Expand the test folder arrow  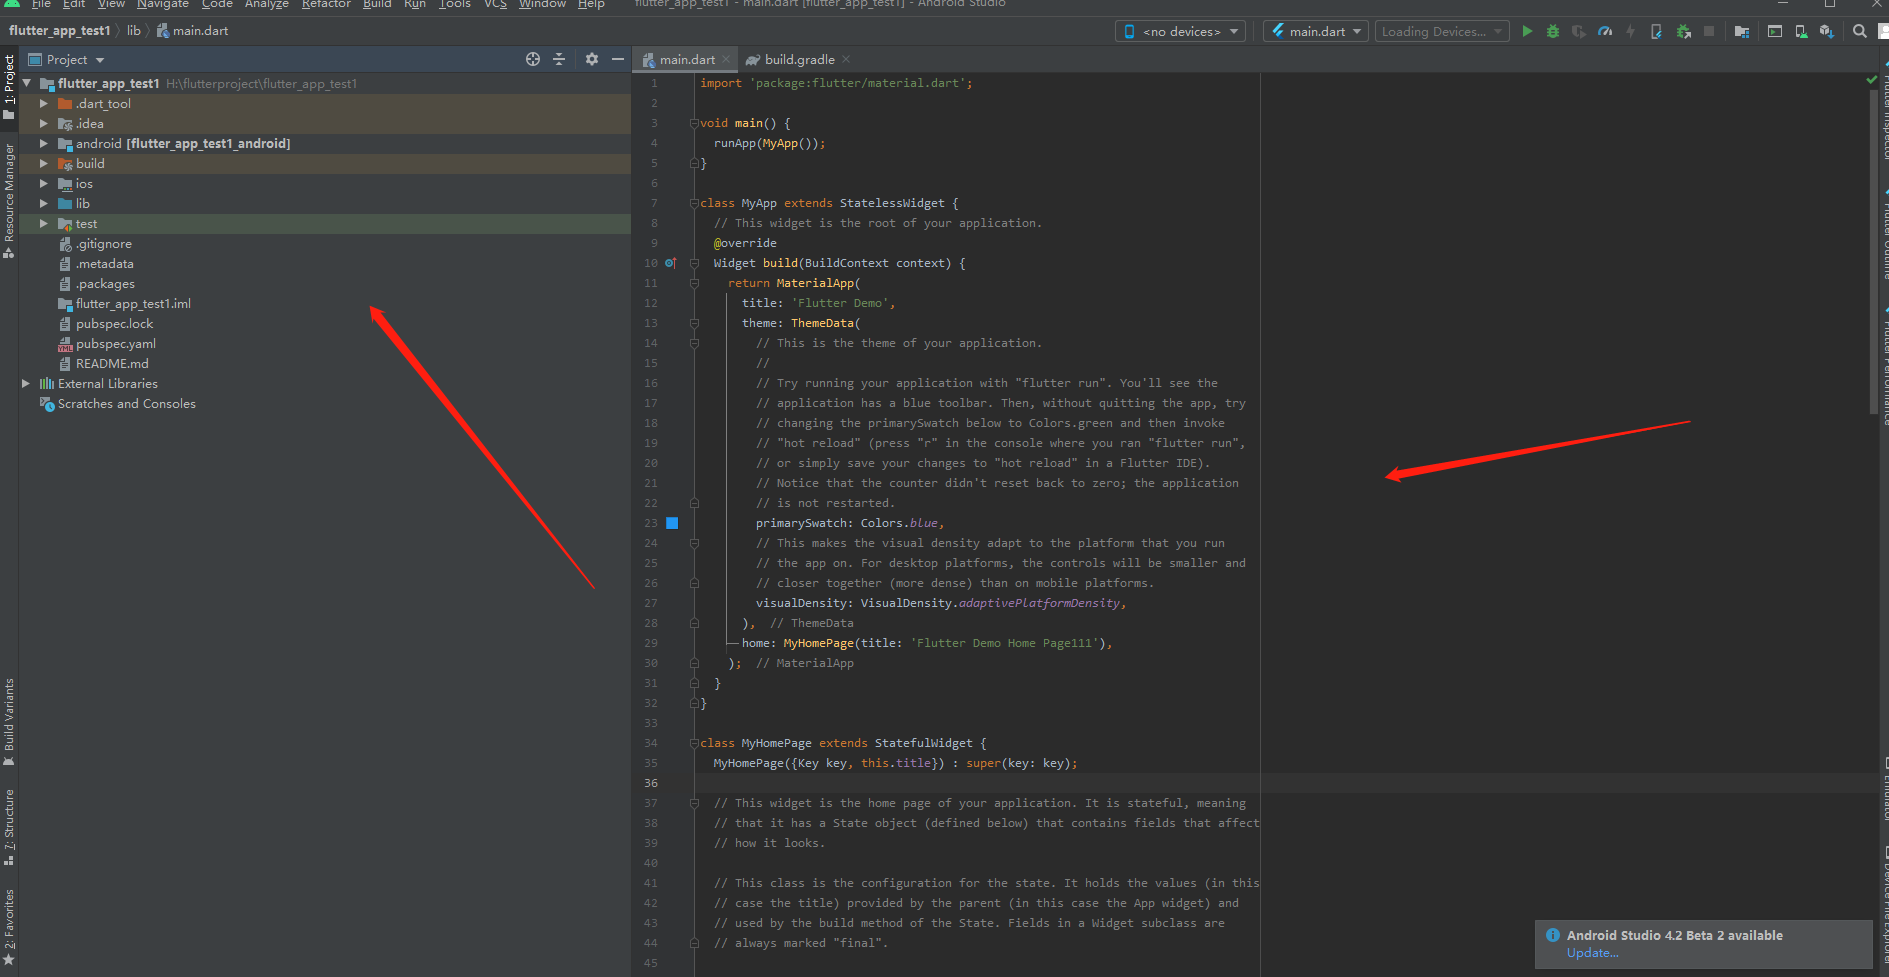(44, 223)
